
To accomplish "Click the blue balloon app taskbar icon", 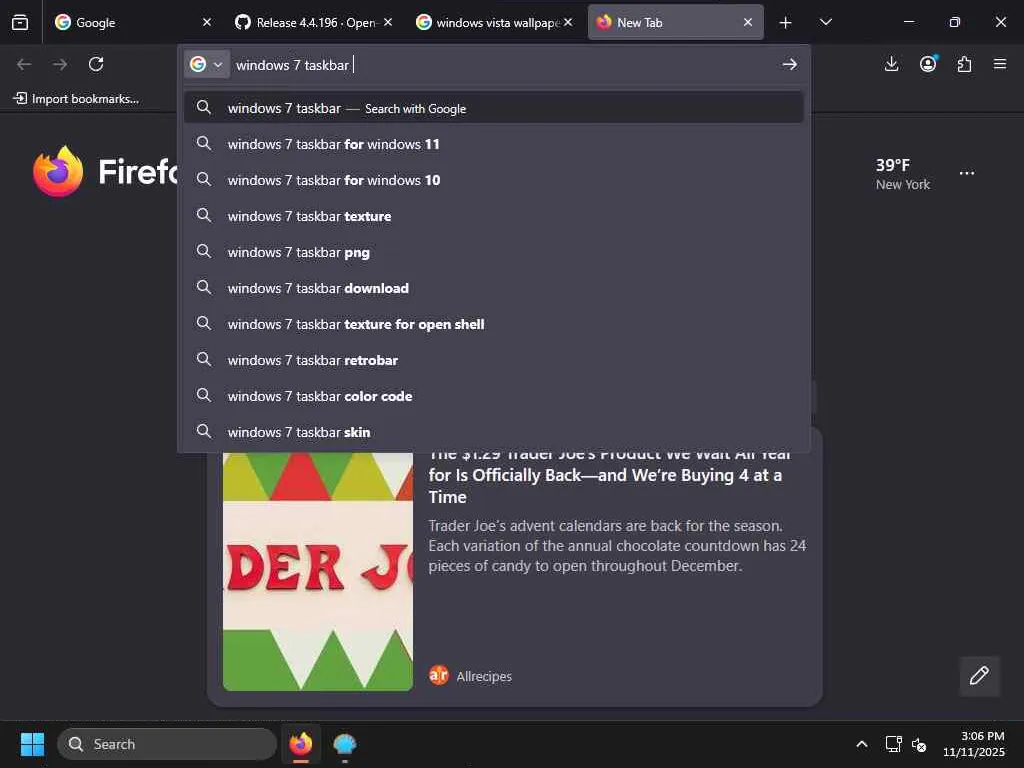I will tap(344, 744).
